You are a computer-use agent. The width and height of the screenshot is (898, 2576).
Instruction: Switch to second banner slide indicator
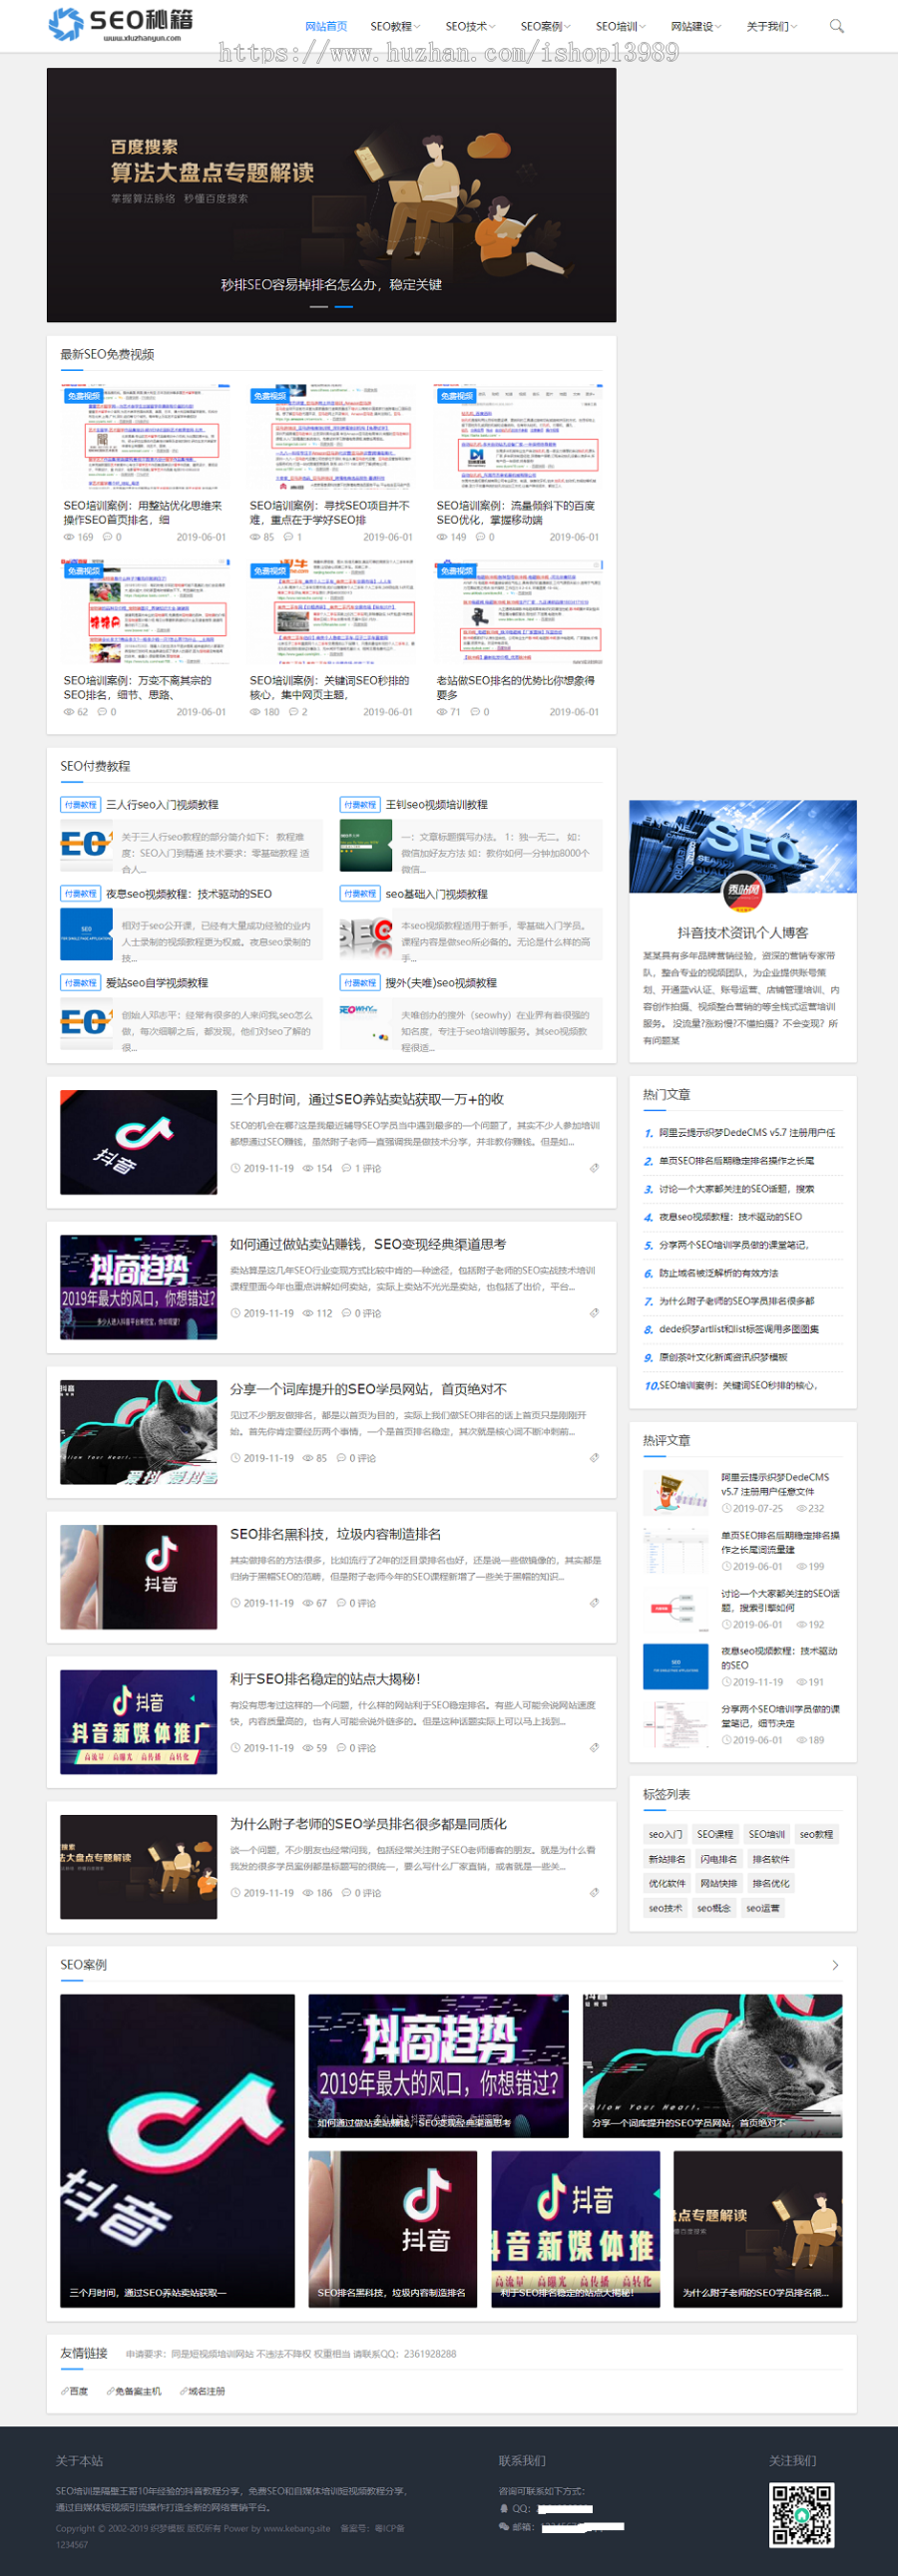click(343, 306)
